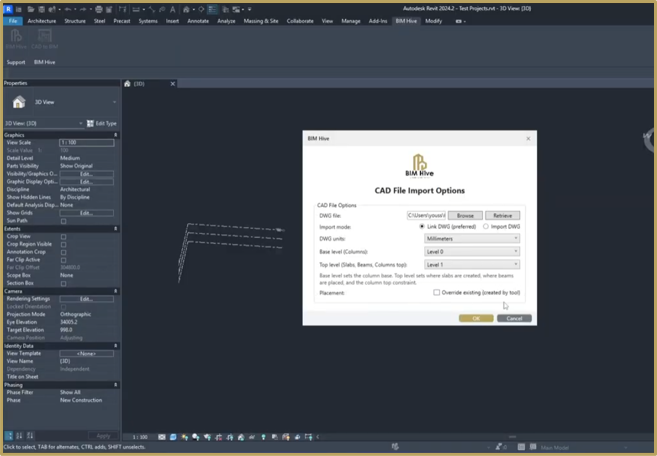Click OK in CAD File Import Options
Image resolution: width=657 pixels, height=456 pixels.
pyautogui.click(x=476, y=318)
